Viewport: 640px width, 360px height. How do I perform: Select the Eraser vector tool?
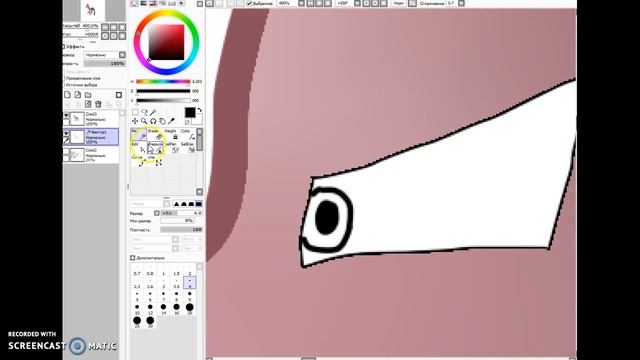(x=155, y=135)
